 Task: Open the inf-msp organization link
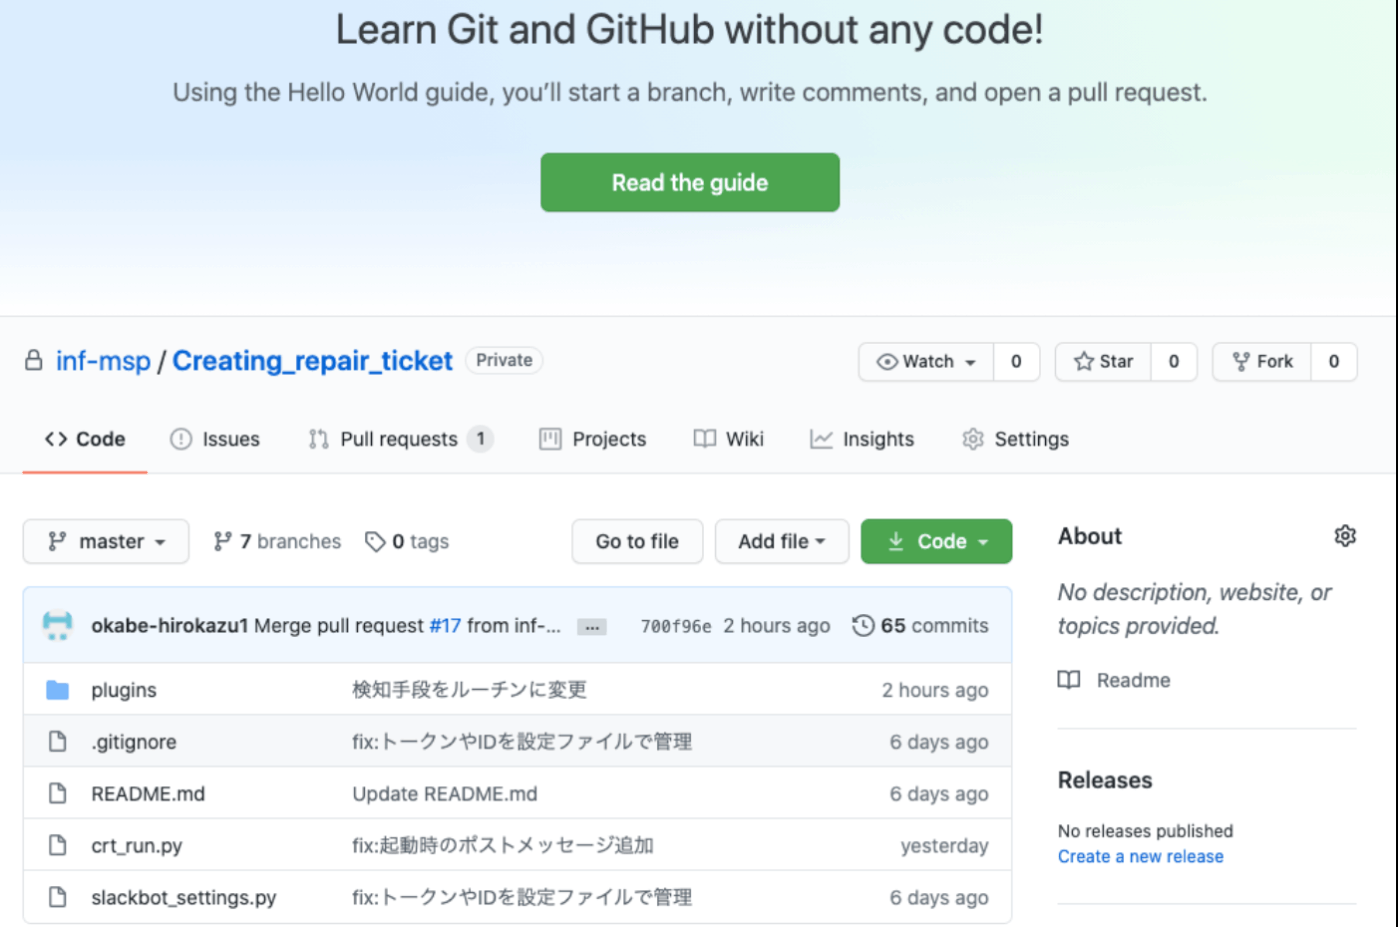103,361
